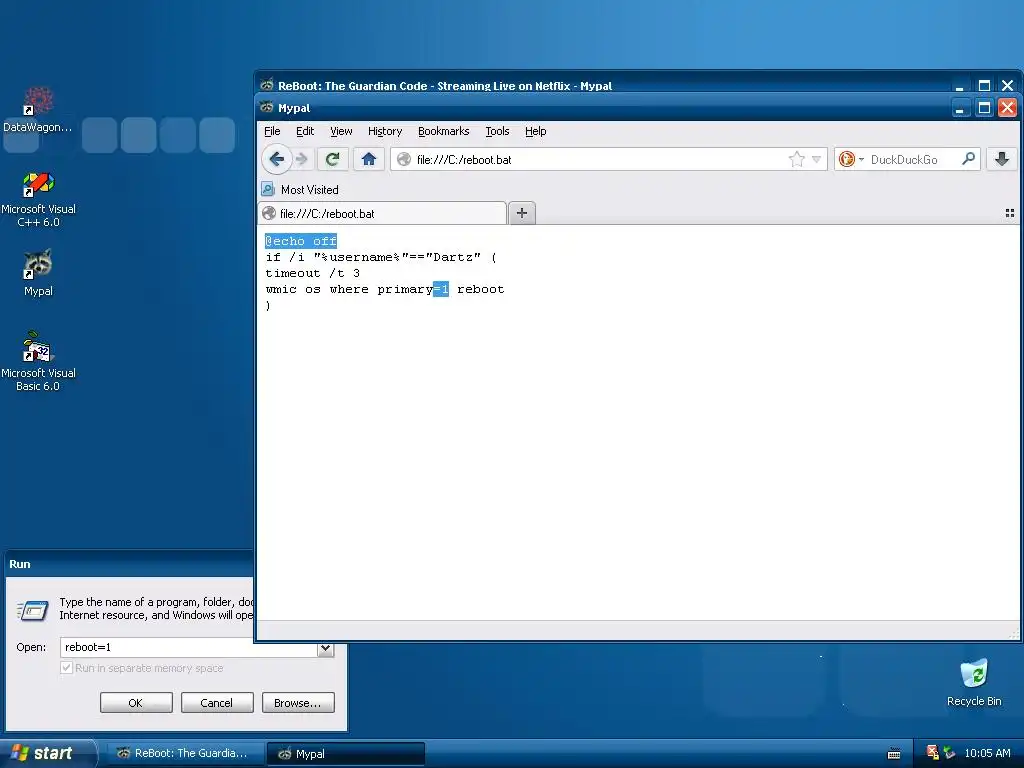1024x768 pixels.
Task: Expand the Run dialog Open dropdown arrow
Action: click(325, 648)
